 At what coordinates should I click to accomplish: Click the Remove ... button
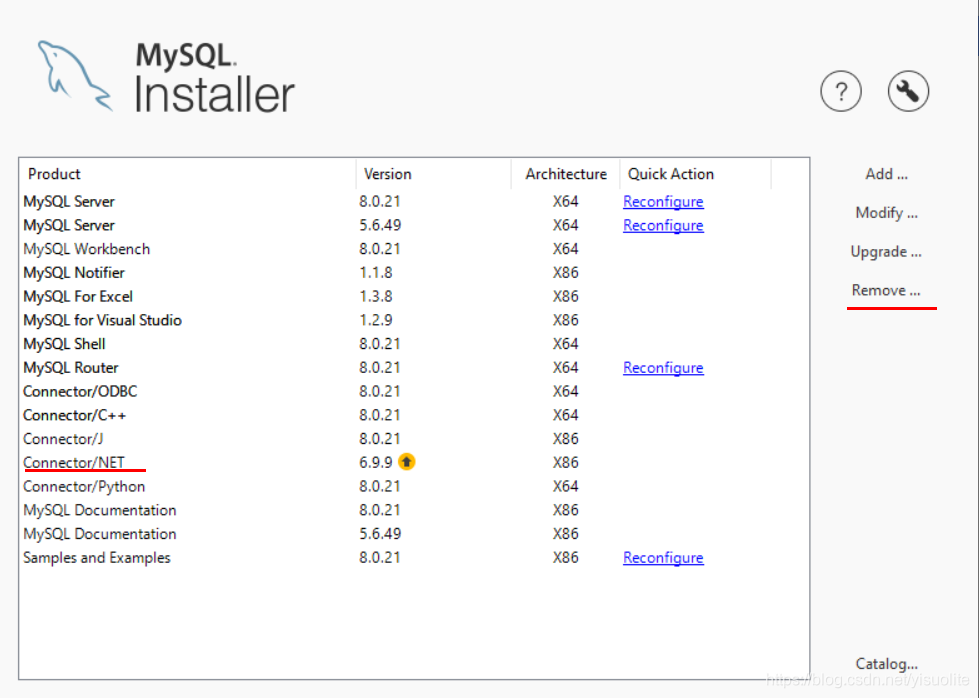coord(886,290)
